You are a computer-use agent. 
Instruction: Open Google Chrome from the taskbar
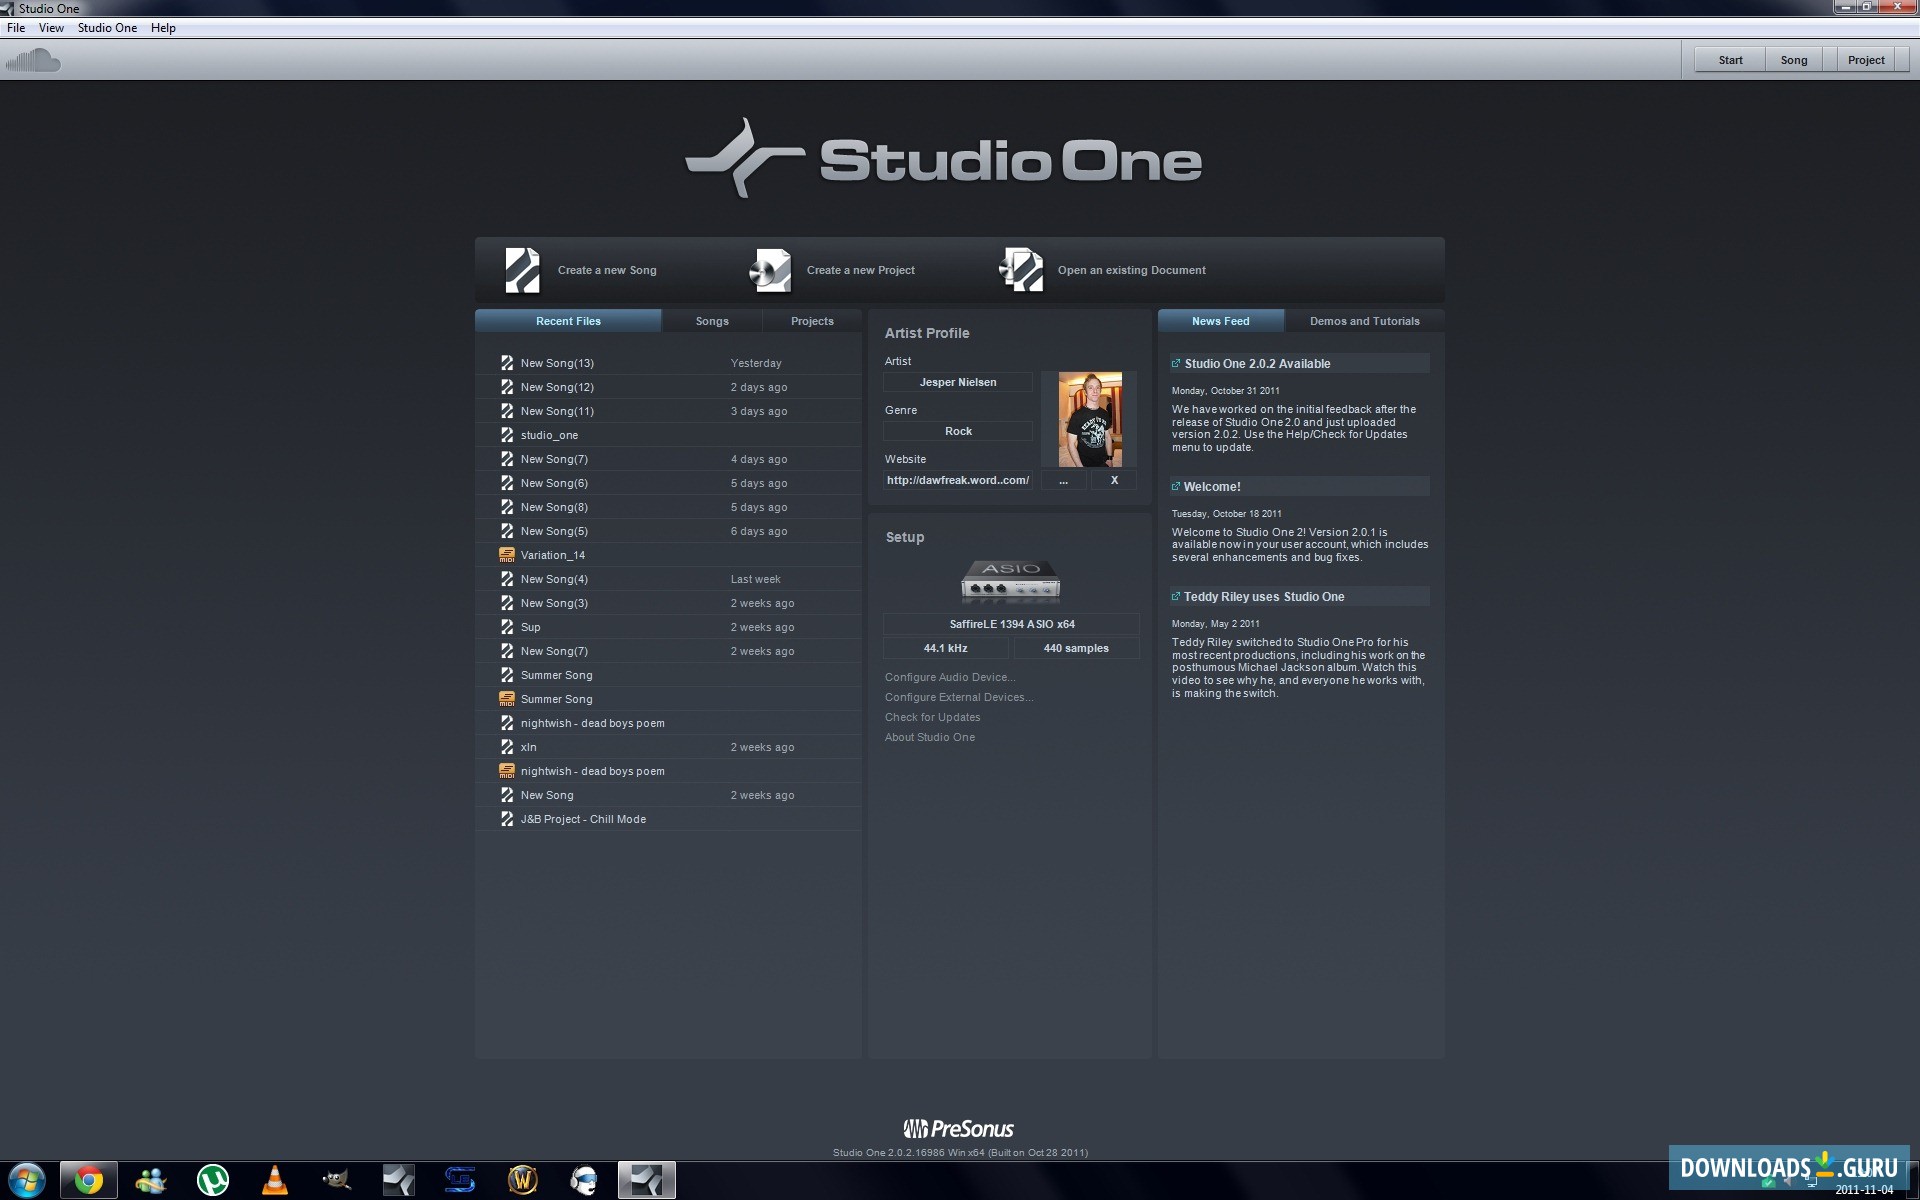[x=89, y=1181]
